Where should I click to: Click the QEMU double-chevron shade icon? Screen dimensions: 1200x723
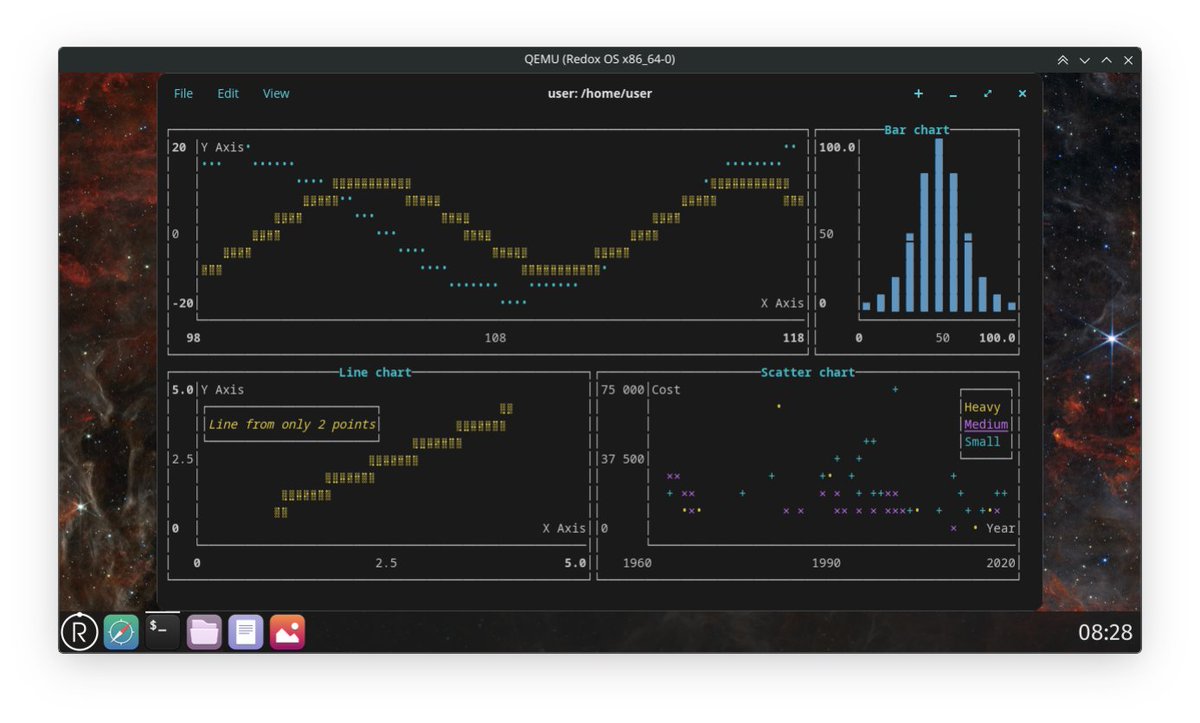[x=1062, y=60]
